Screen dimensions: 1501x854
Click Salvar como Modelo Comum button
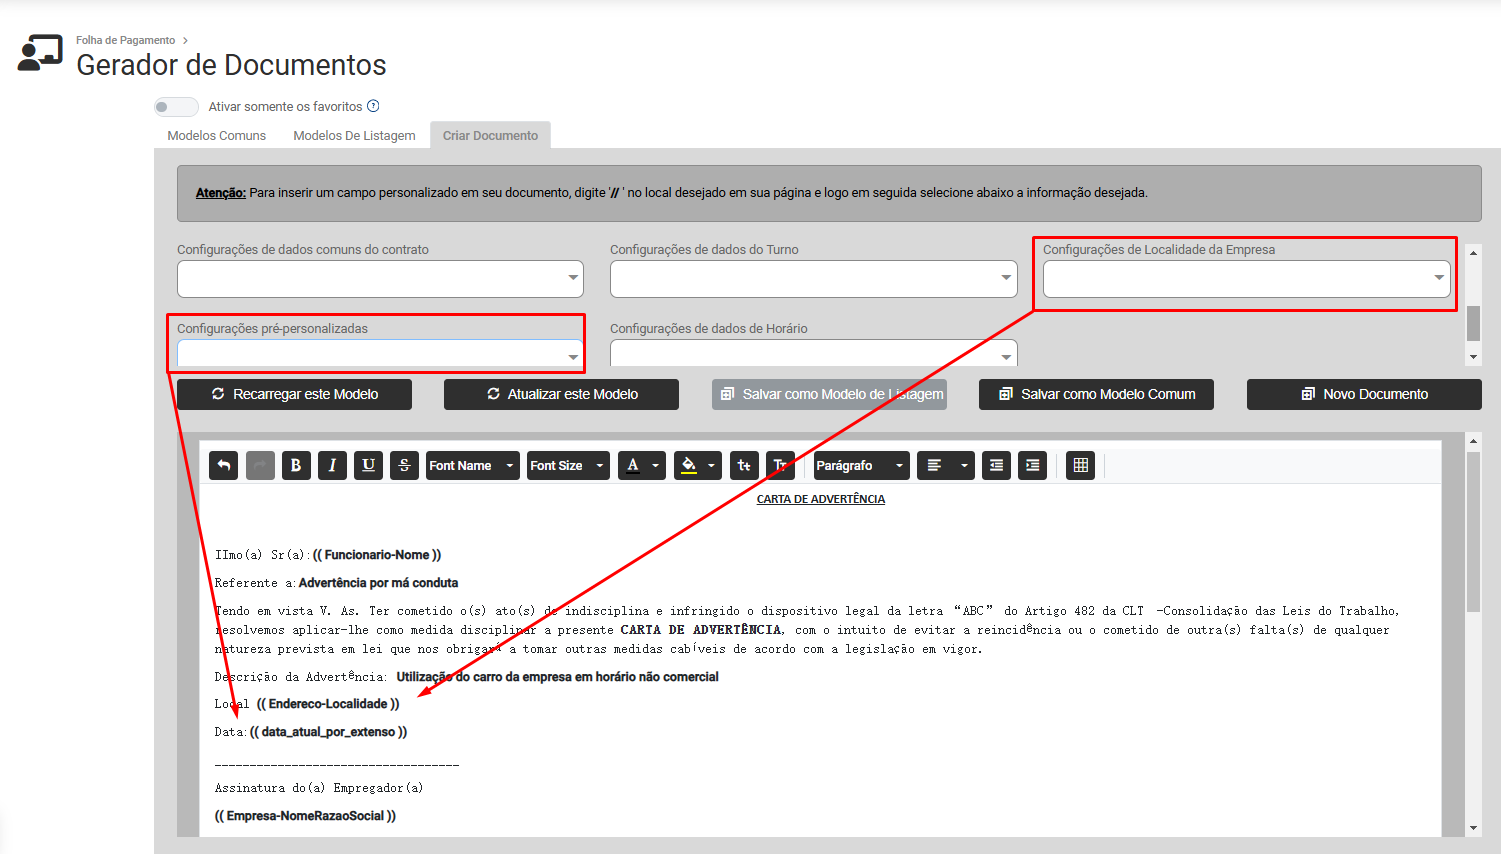pyautogui.click(x=1096, y=394)
